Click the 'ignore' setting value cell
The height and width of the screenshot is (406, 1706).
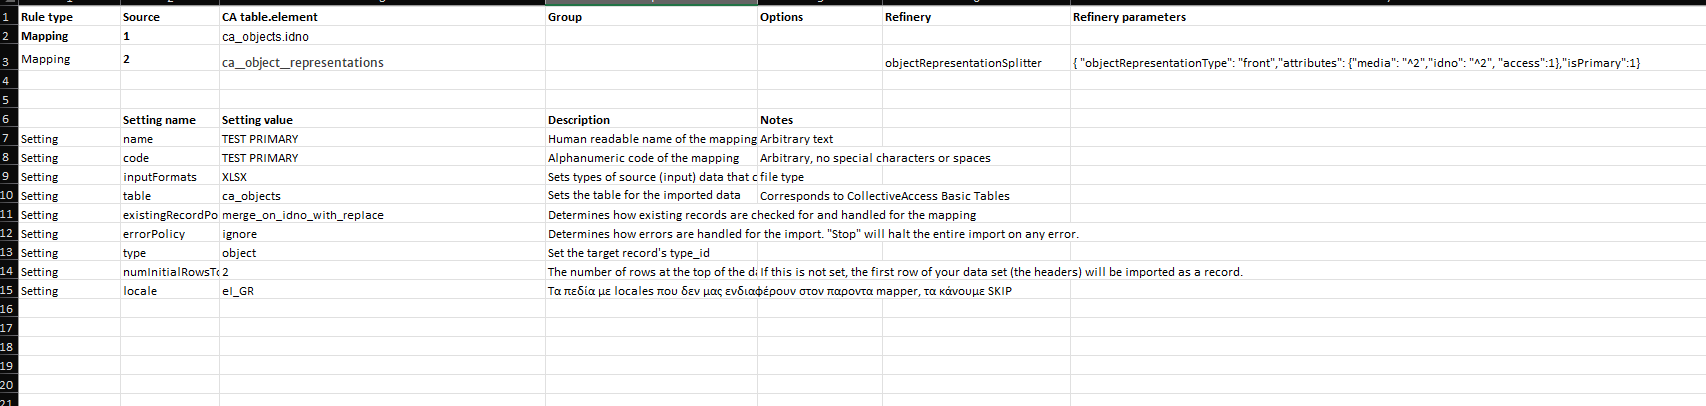pyautogui.click(x=239, y=234)
